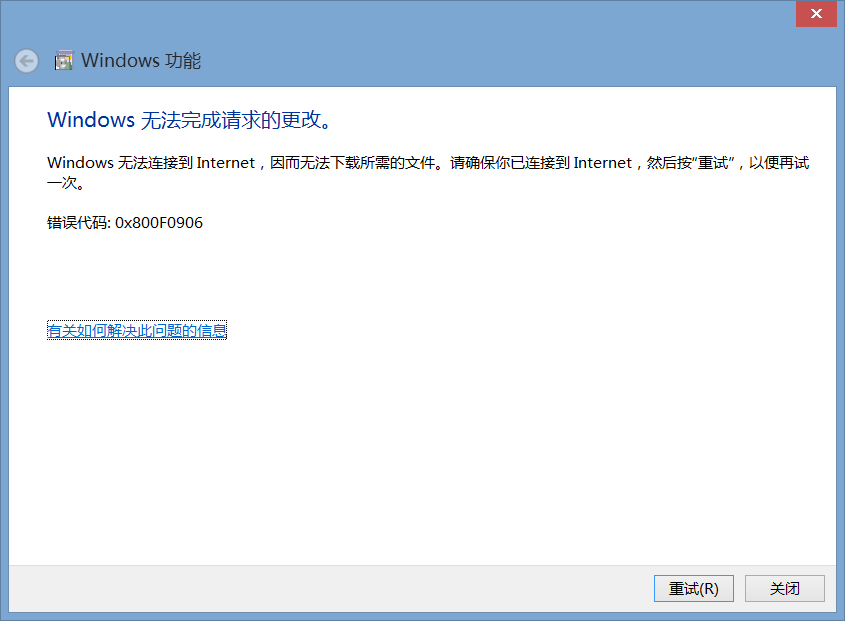Click error code text 0x800F0906
Screen dimensions: 845x621
coord(159,223)
